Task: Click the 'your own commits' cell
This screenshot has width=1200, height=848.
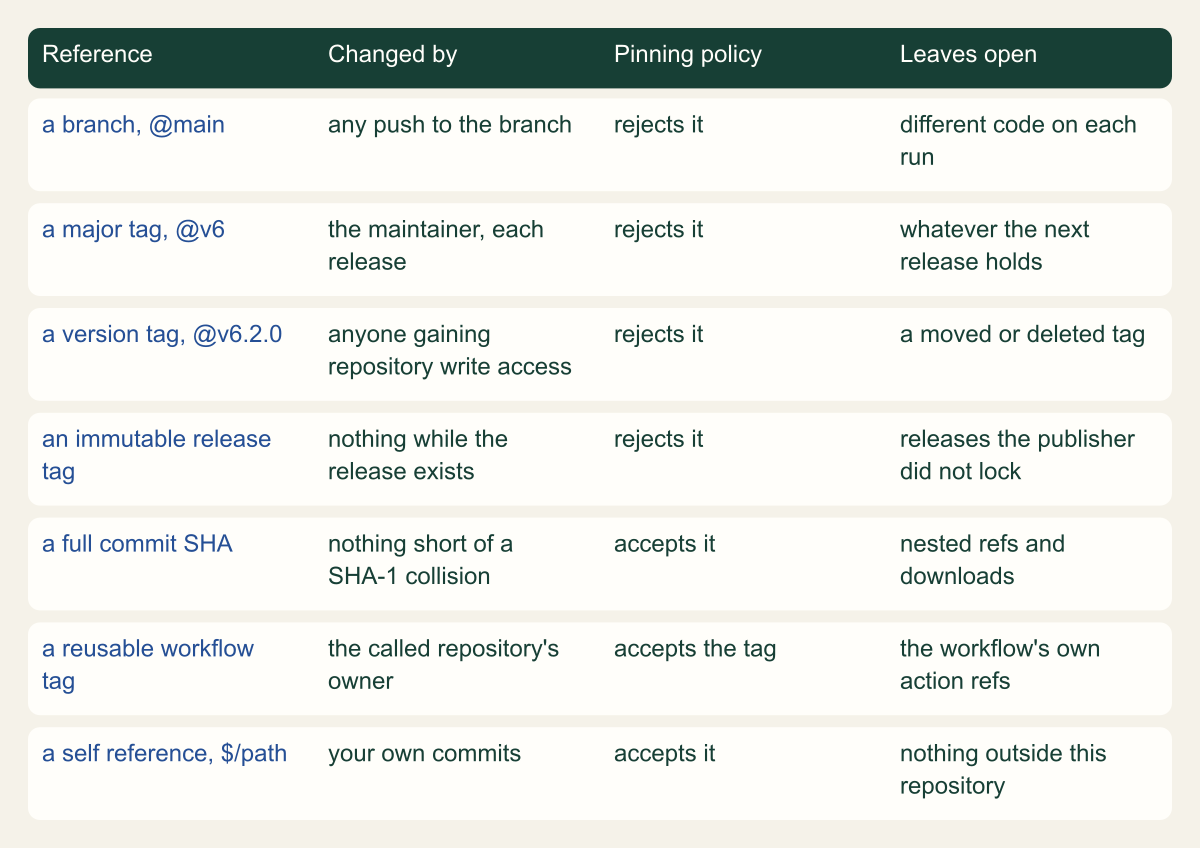Action: click(424, 752)
